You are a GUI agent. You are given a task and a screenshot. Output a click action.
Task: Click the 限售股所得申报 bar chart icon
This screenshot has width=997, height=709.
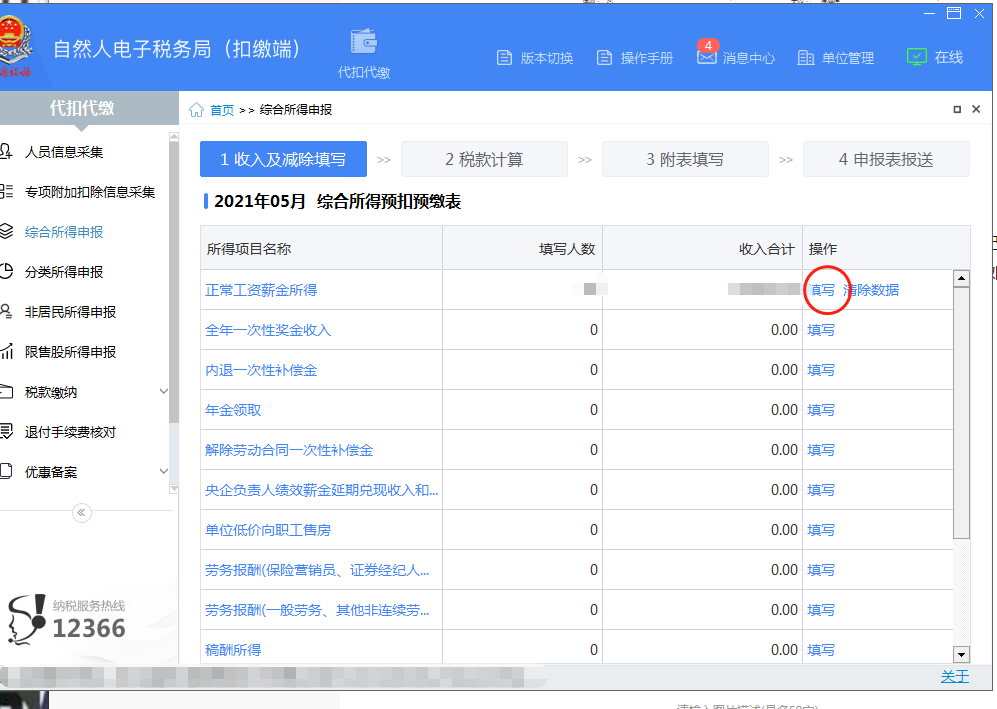(6, 352)
